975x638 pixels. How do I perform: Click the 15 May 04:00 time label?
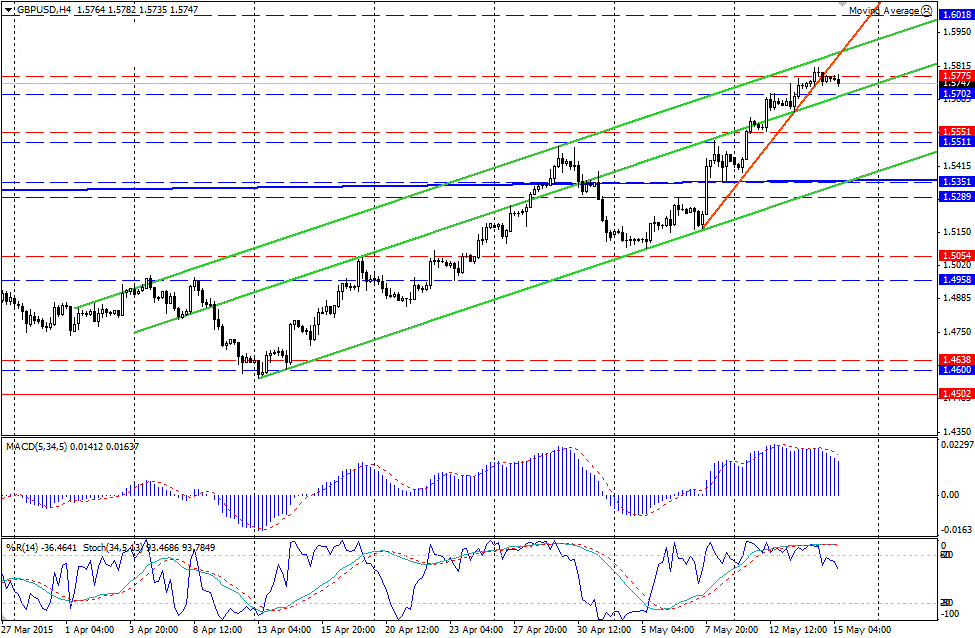click(x=862, y=629)
